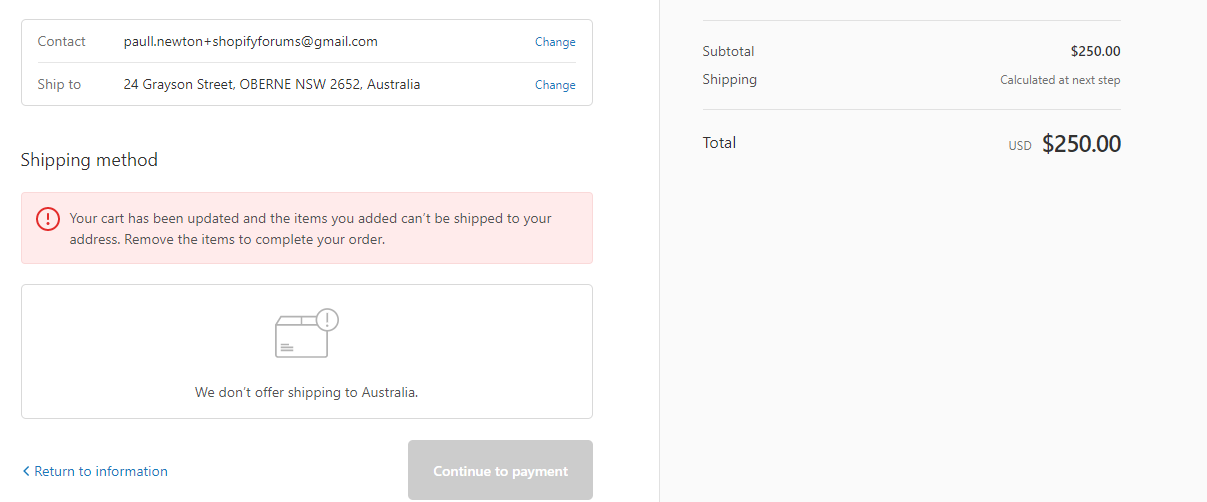Change the Ship to address

(x=555, y=85)
